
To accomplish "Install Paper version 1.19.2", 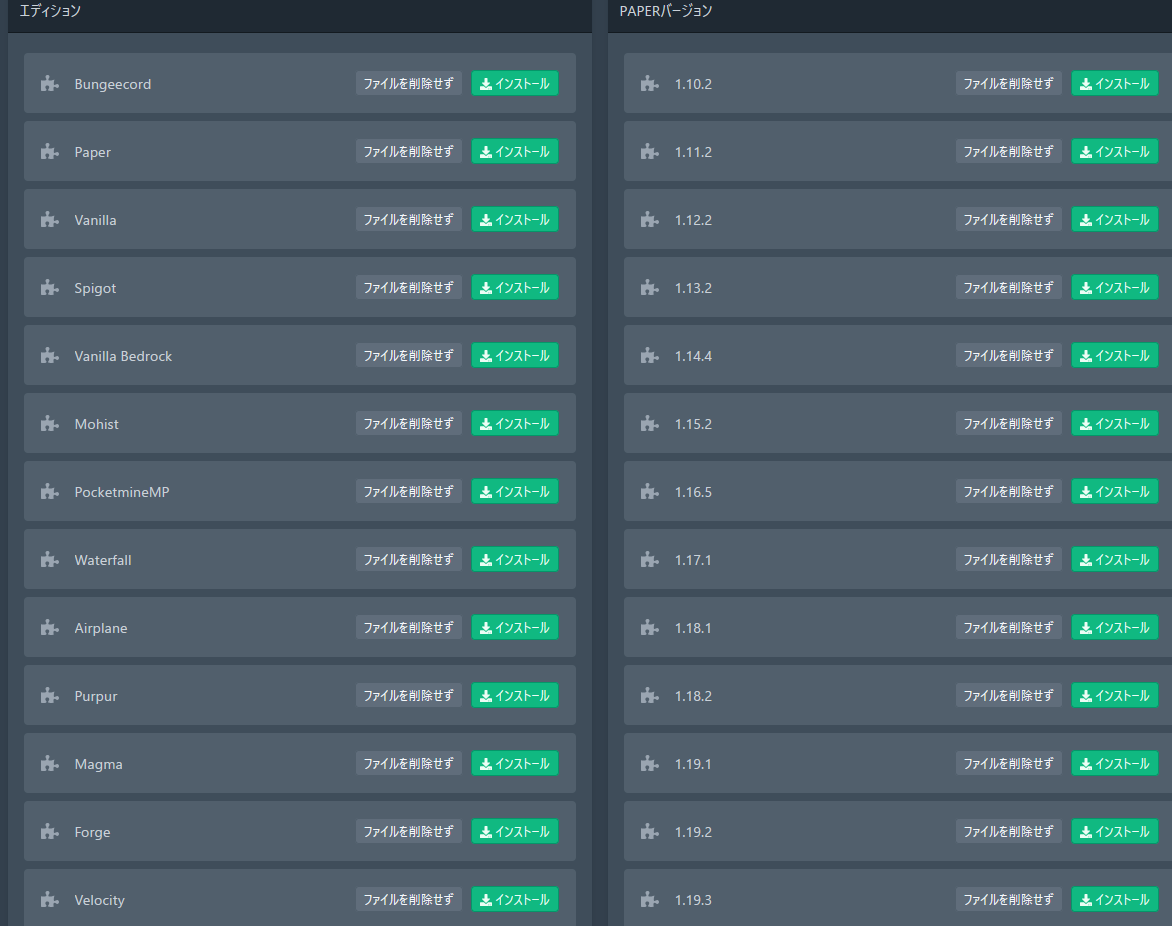I will tap(1115, 832).
